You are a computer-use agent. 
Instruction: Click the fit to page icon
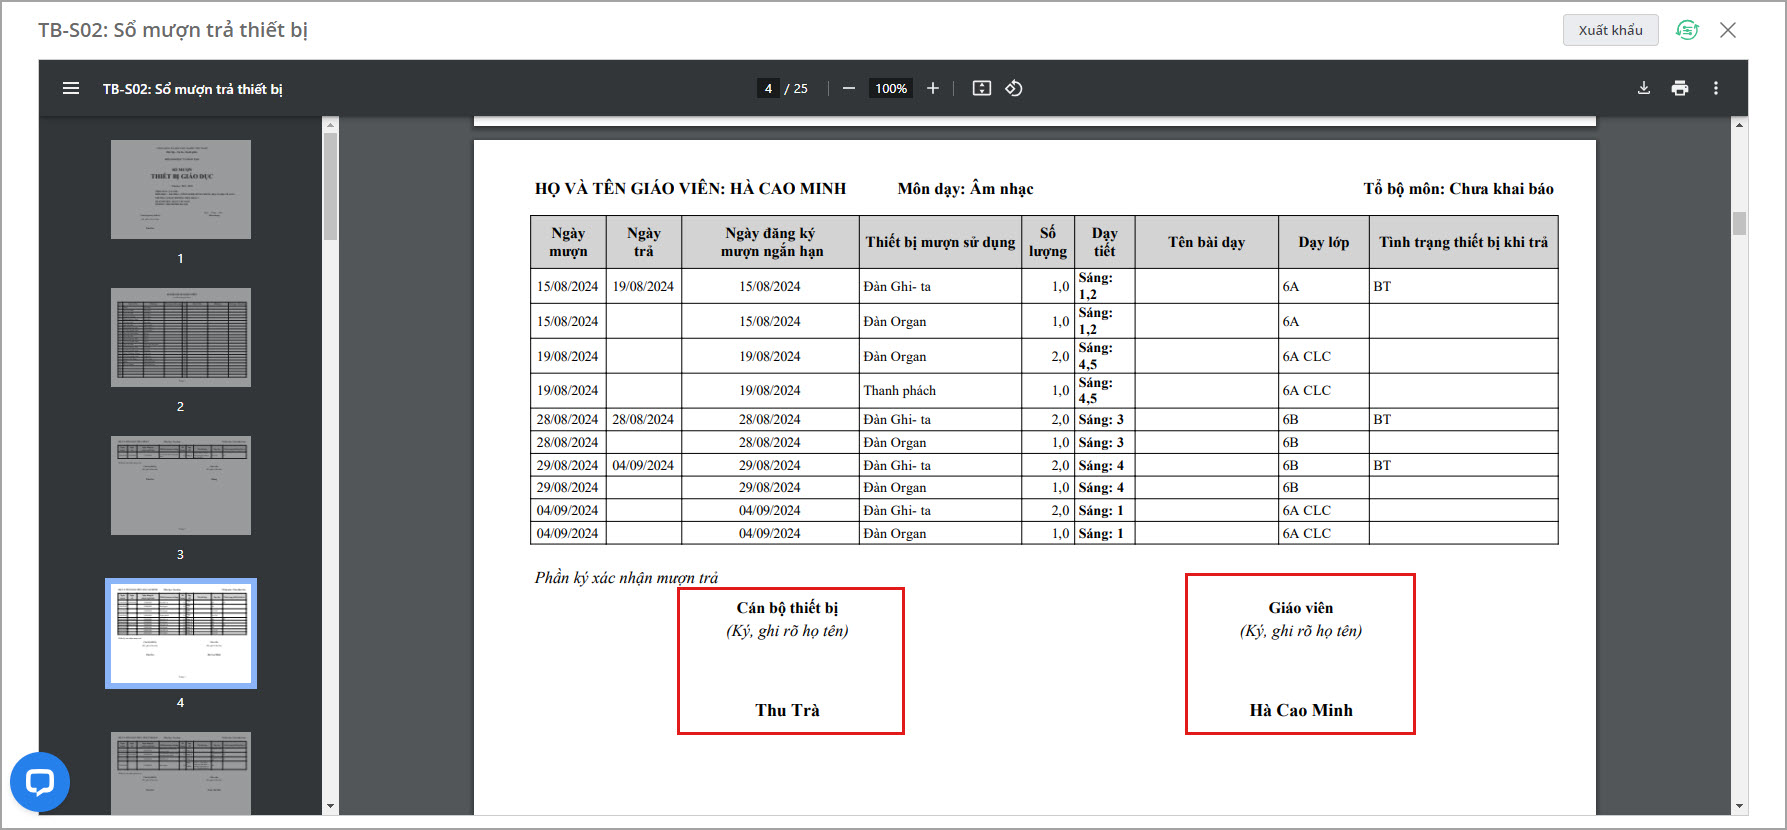[x=982, y=88]
